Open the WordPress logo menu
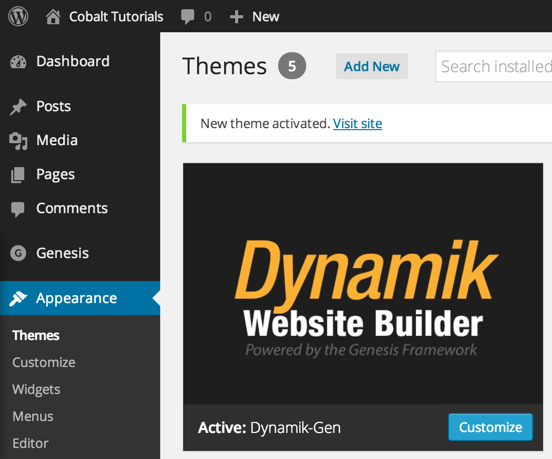Screen dimensions: 552x459 coord(18,16)
